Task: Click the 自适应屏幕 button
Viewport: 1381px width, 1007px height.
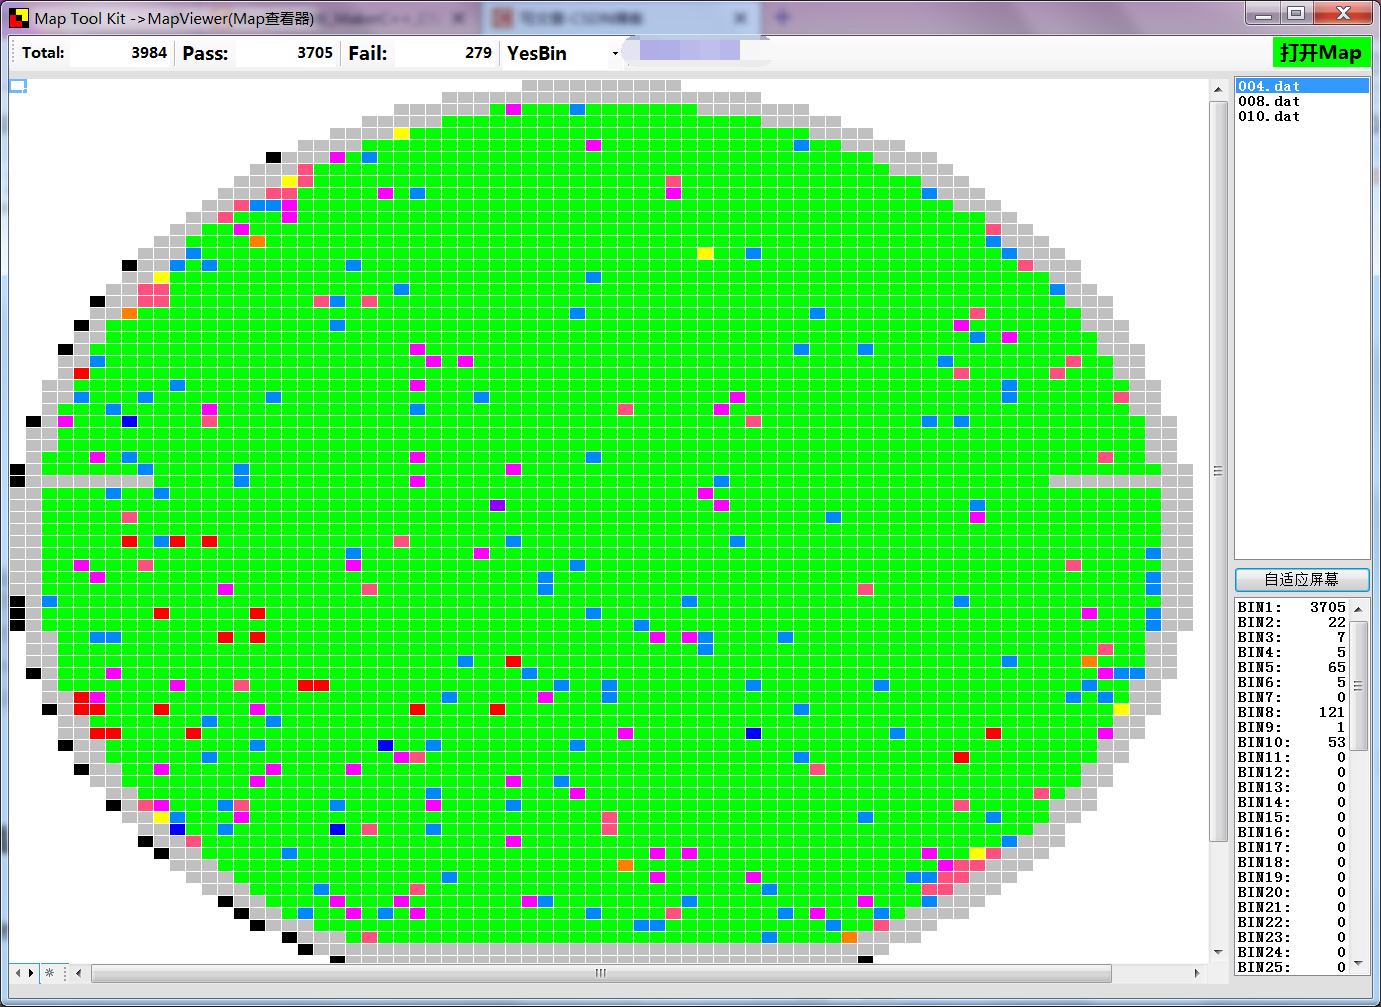Action: click(1302, 579)
